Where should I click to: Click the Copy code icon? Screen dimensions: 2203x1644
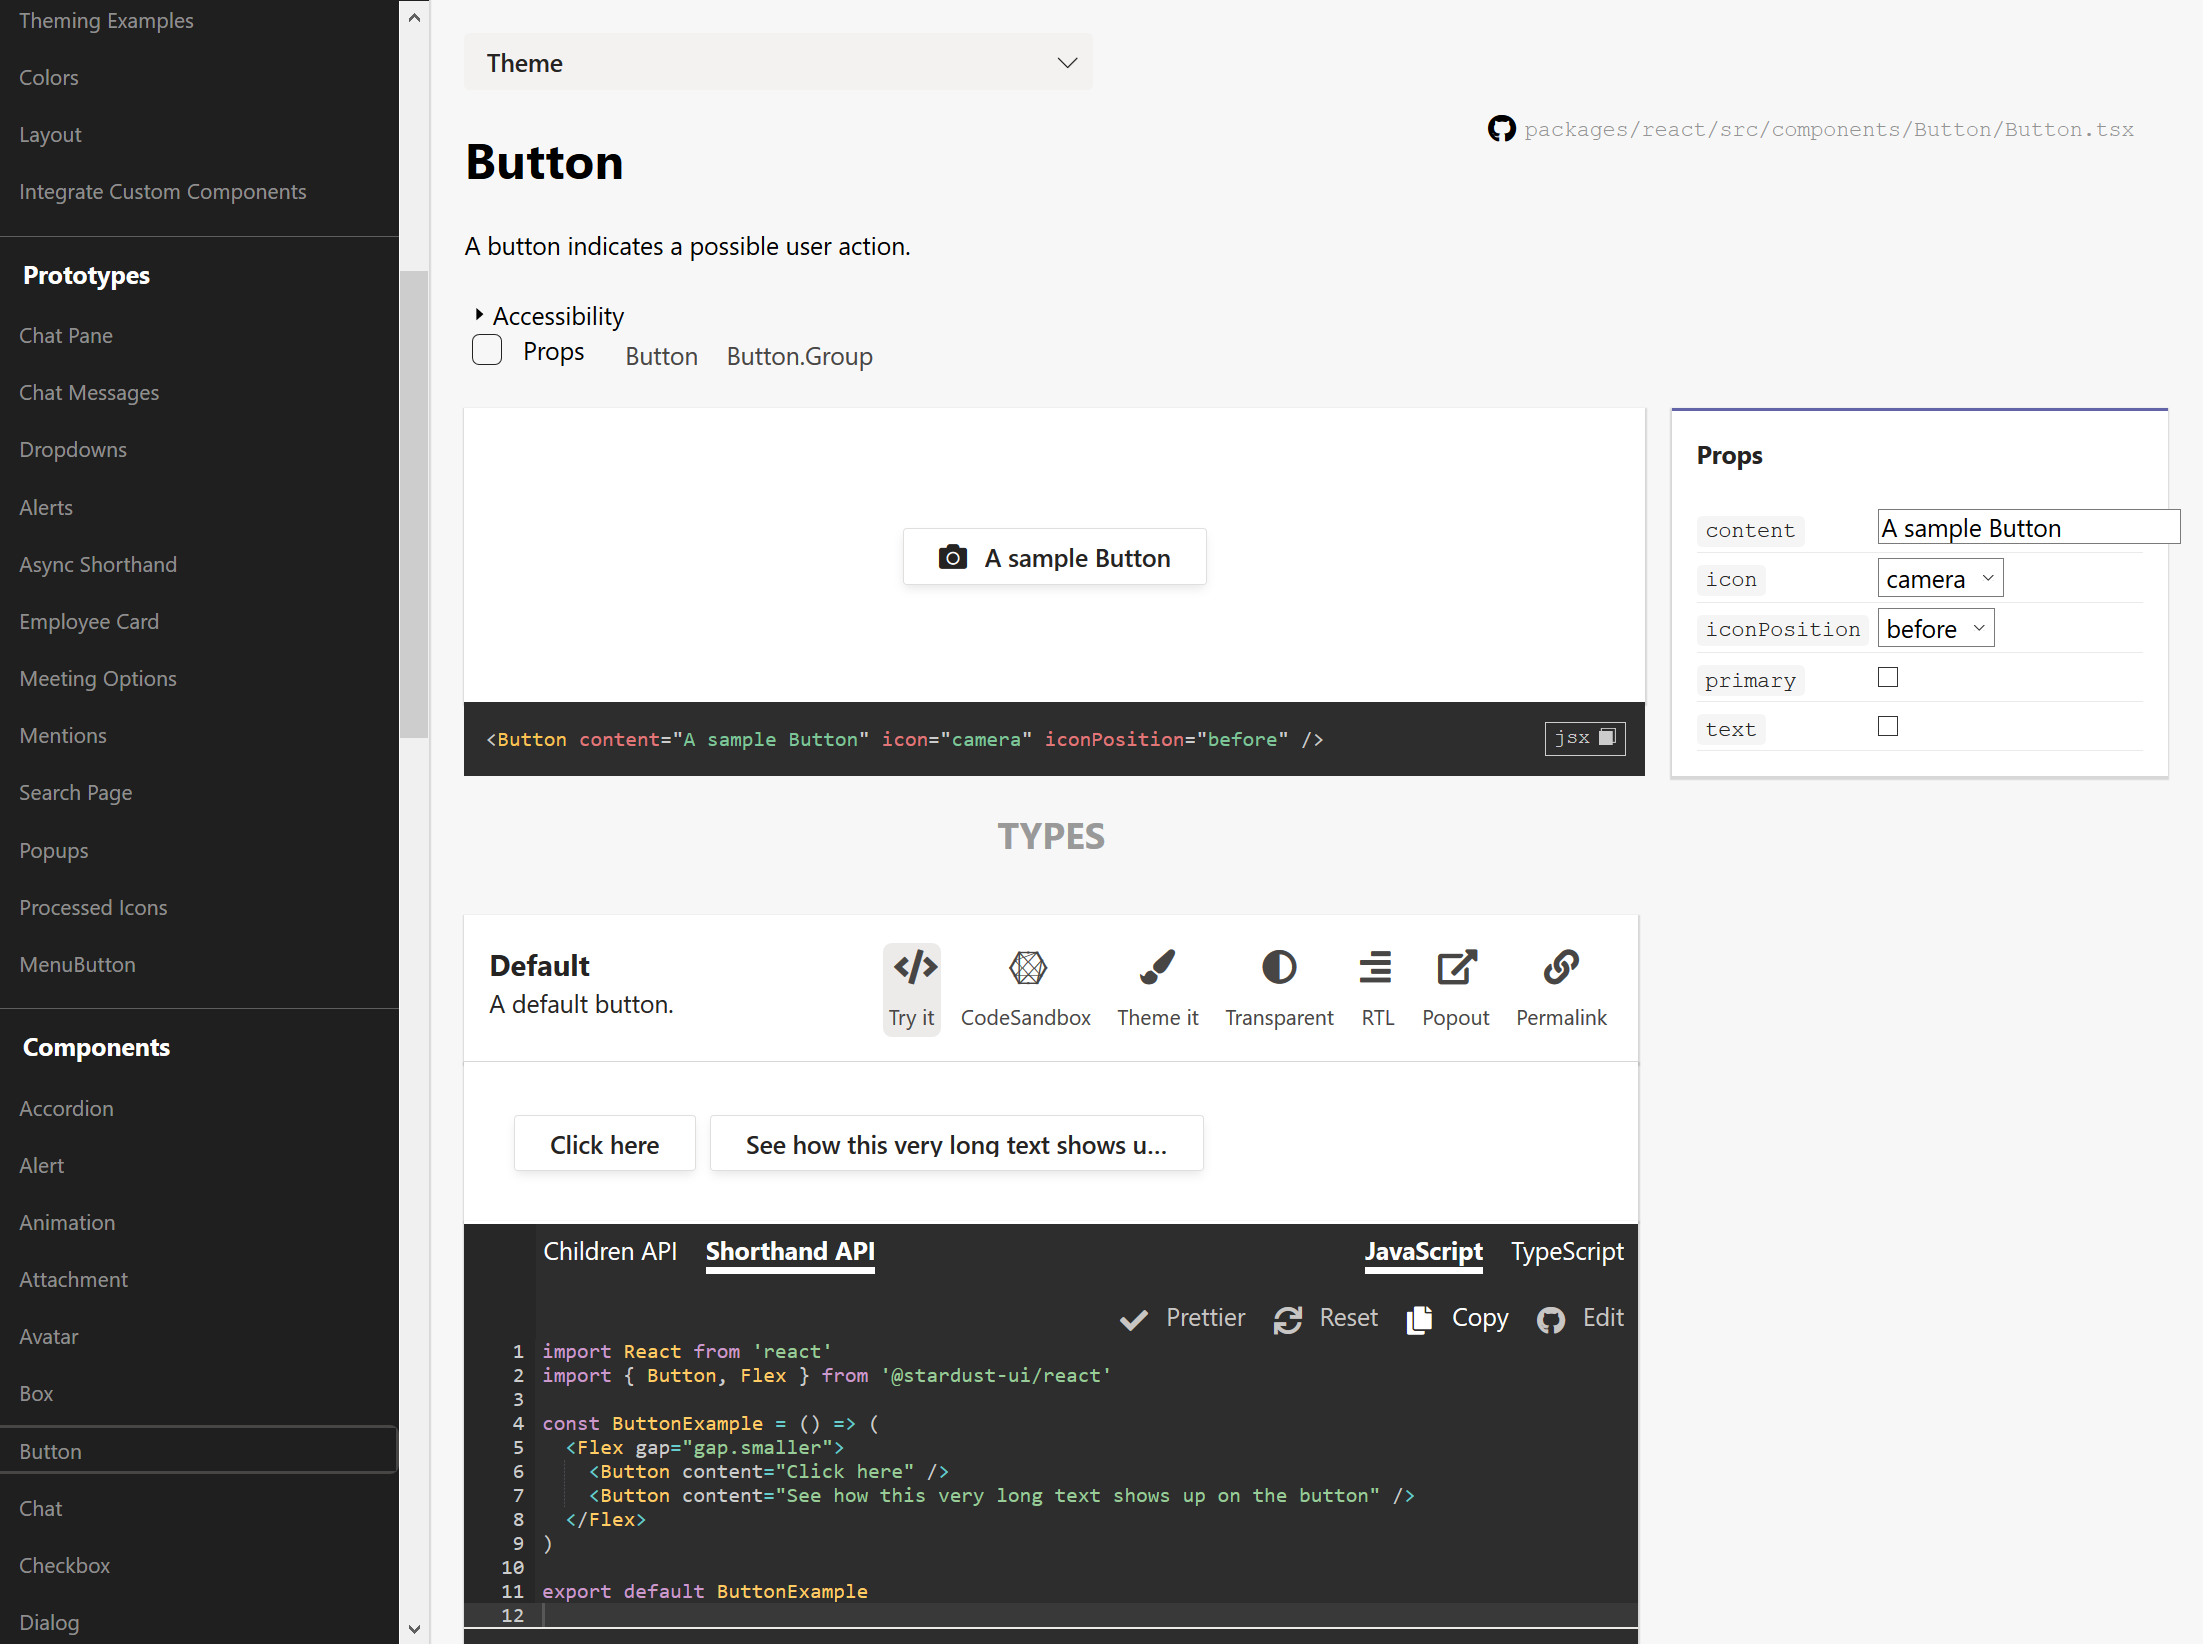point(1419,1320)
